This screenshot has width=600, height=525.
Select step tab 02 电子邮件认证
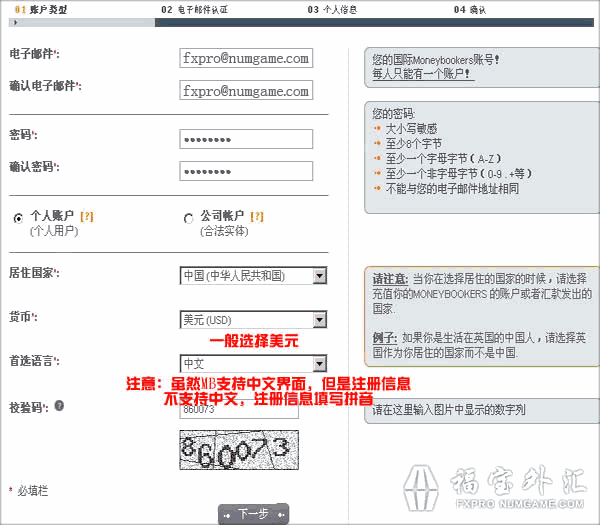click(194, 10)
